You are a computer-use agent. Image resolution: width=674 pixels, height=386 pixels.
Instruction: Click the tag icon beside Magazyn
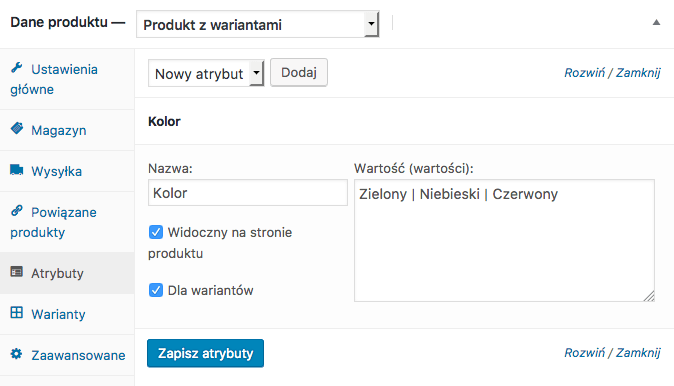(17, 129)
